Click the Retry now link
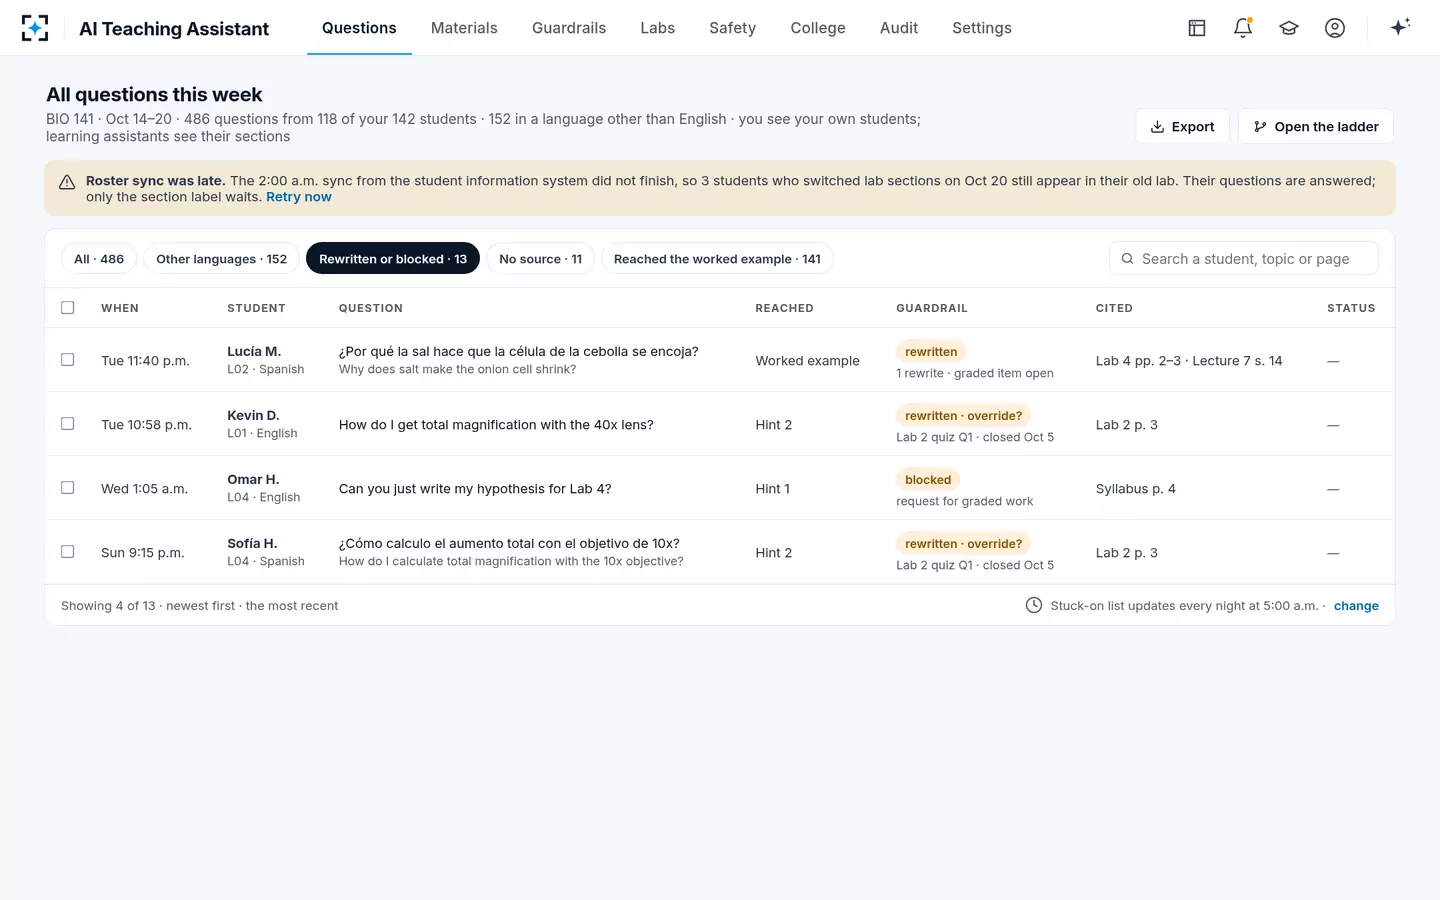 tap(299, 197)
